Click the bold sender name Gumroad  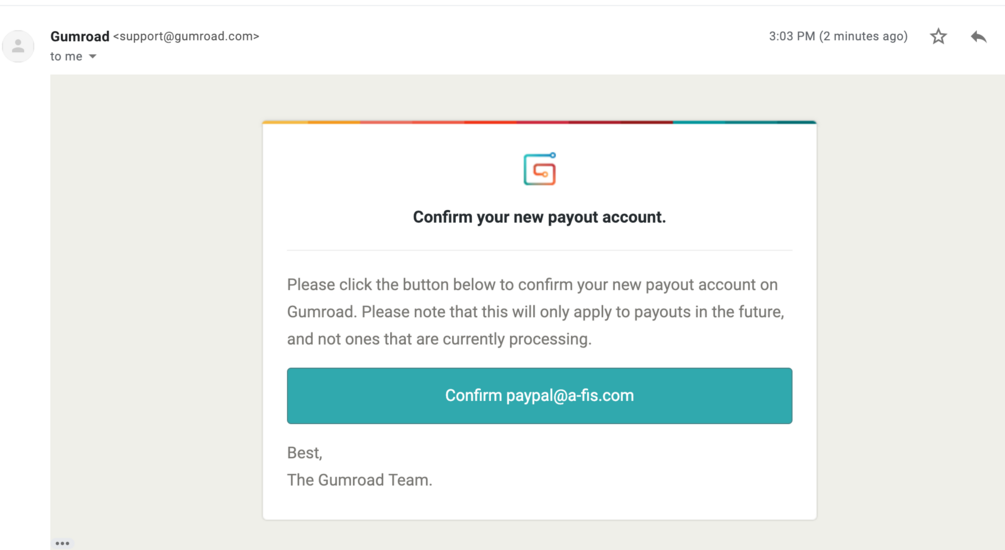pos(79,36)
